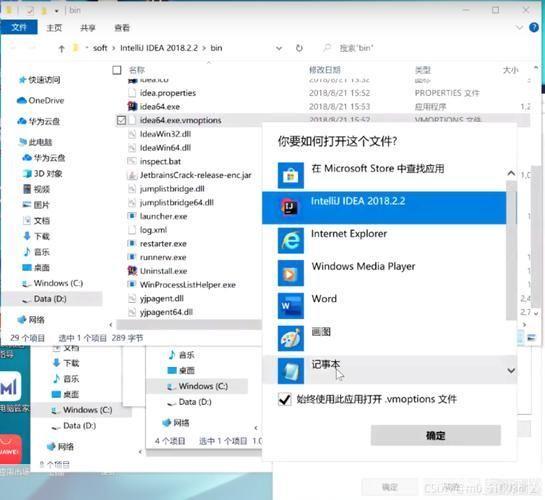The height and width of the screenshot is (500, 545).
Task: Open Data (D:) in rear-left background window
Action: tap(79, 426)
